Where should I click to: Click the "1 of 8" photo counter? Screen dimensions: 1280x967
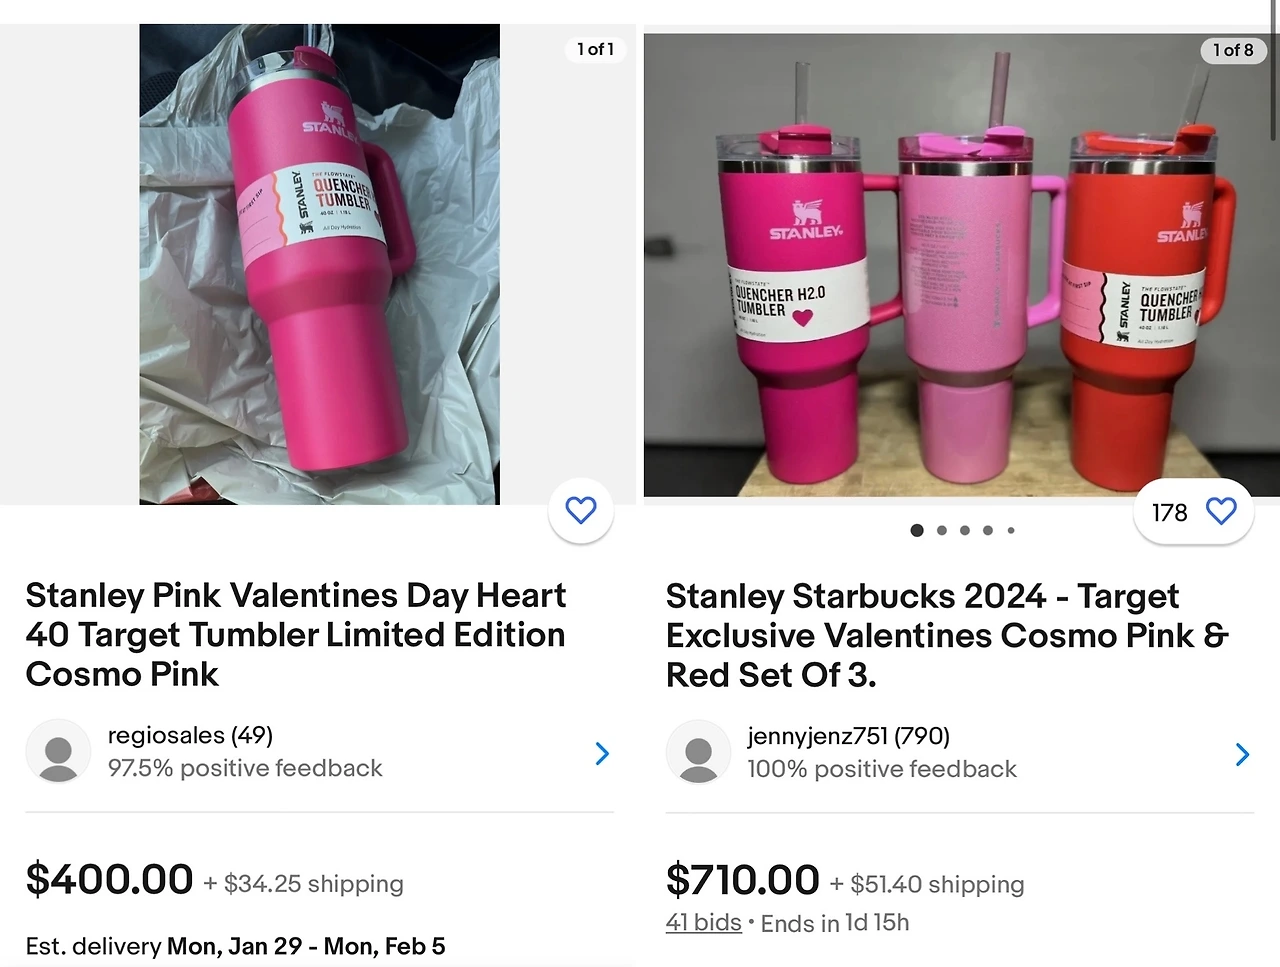[1233, 50]
